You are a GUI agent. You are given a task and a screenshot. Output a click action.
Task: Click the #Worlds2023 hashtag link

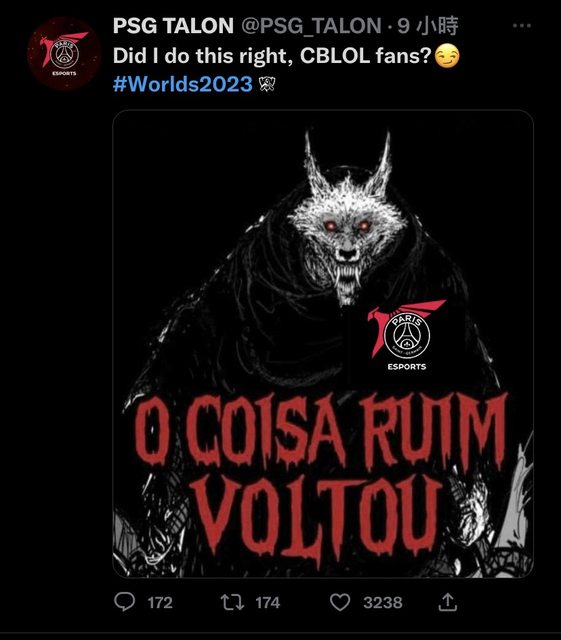(x=183, y=84)
